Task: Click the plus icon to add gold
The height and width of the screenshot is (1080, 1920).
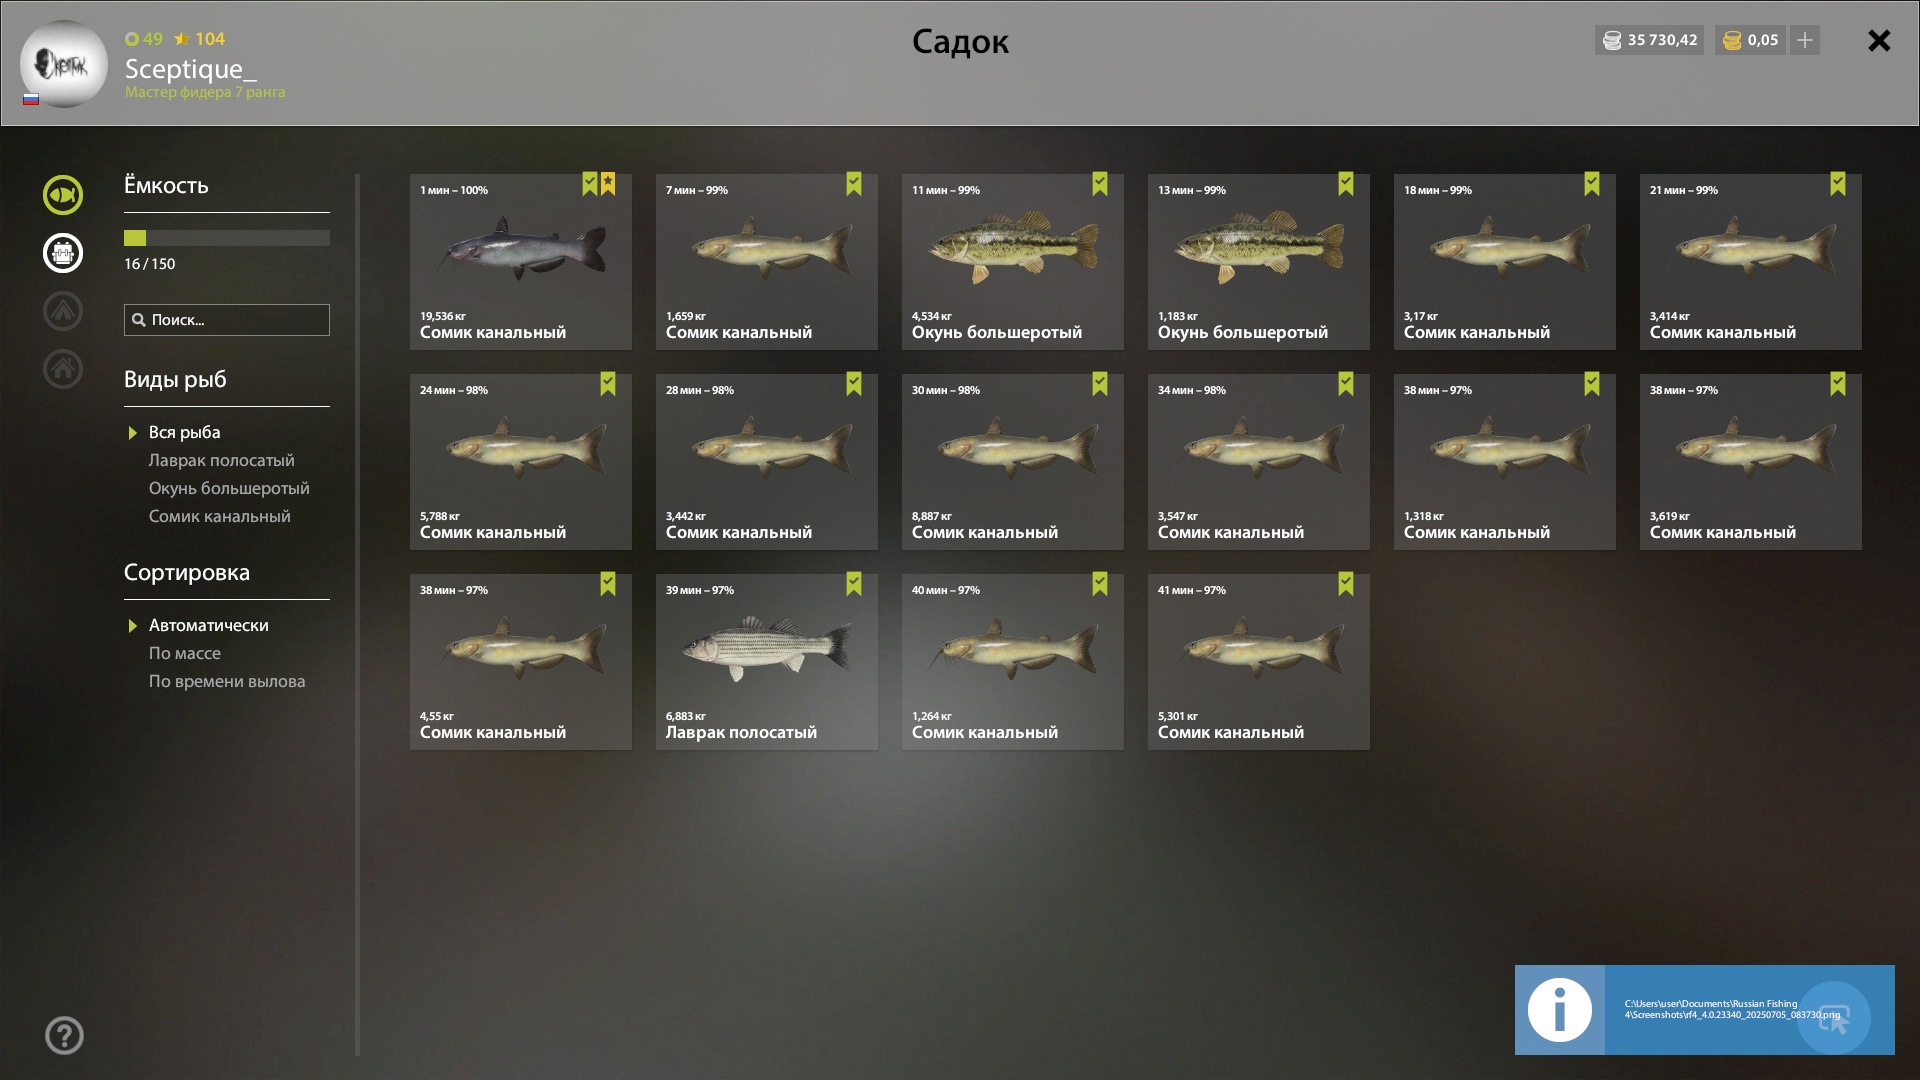Action: [x=1805, y=40]
